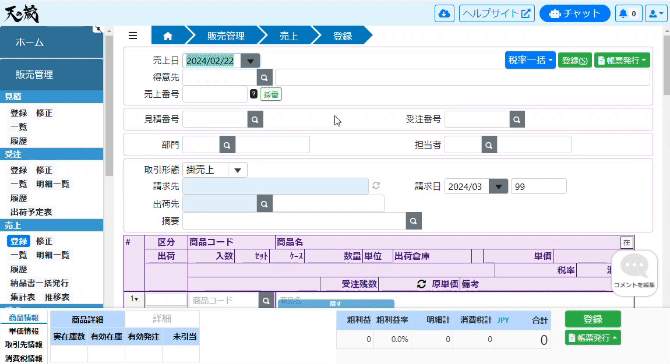Expand the bottom 帳票発行 dropdown
Screen dimensions: 670x364
[593, 338]
